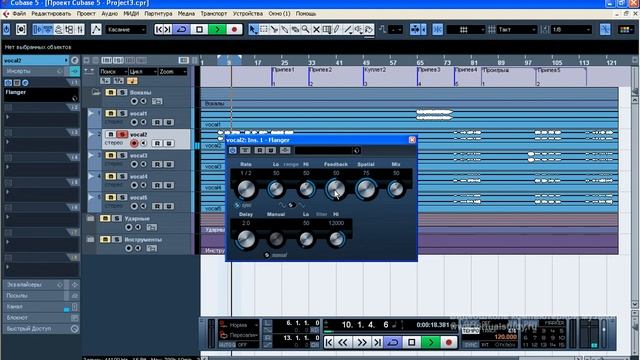Click the automation mode curve icon
Viewport: 640px width, 360px height.
[96, 29]
